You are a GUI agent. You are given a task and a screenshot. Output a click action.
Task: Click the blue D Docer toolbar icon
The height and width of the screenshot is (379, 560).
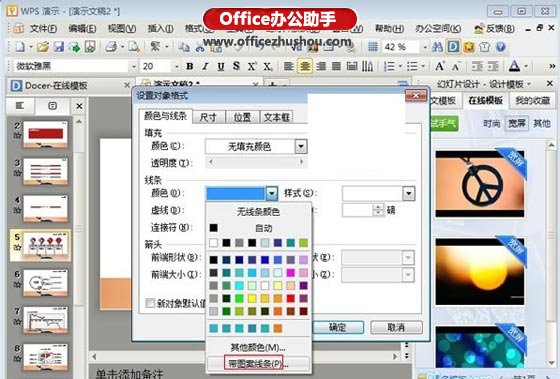pos(453,47)
